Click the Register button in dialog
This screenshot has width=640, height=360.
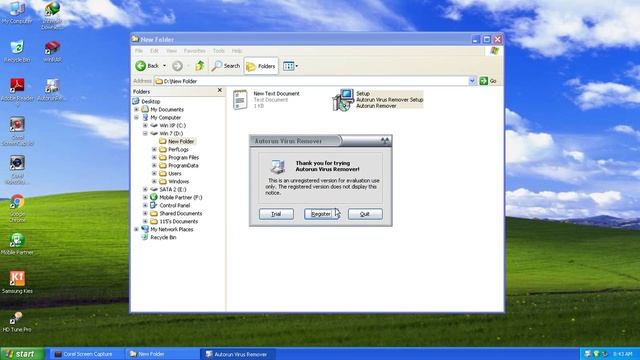click(321, 214)
